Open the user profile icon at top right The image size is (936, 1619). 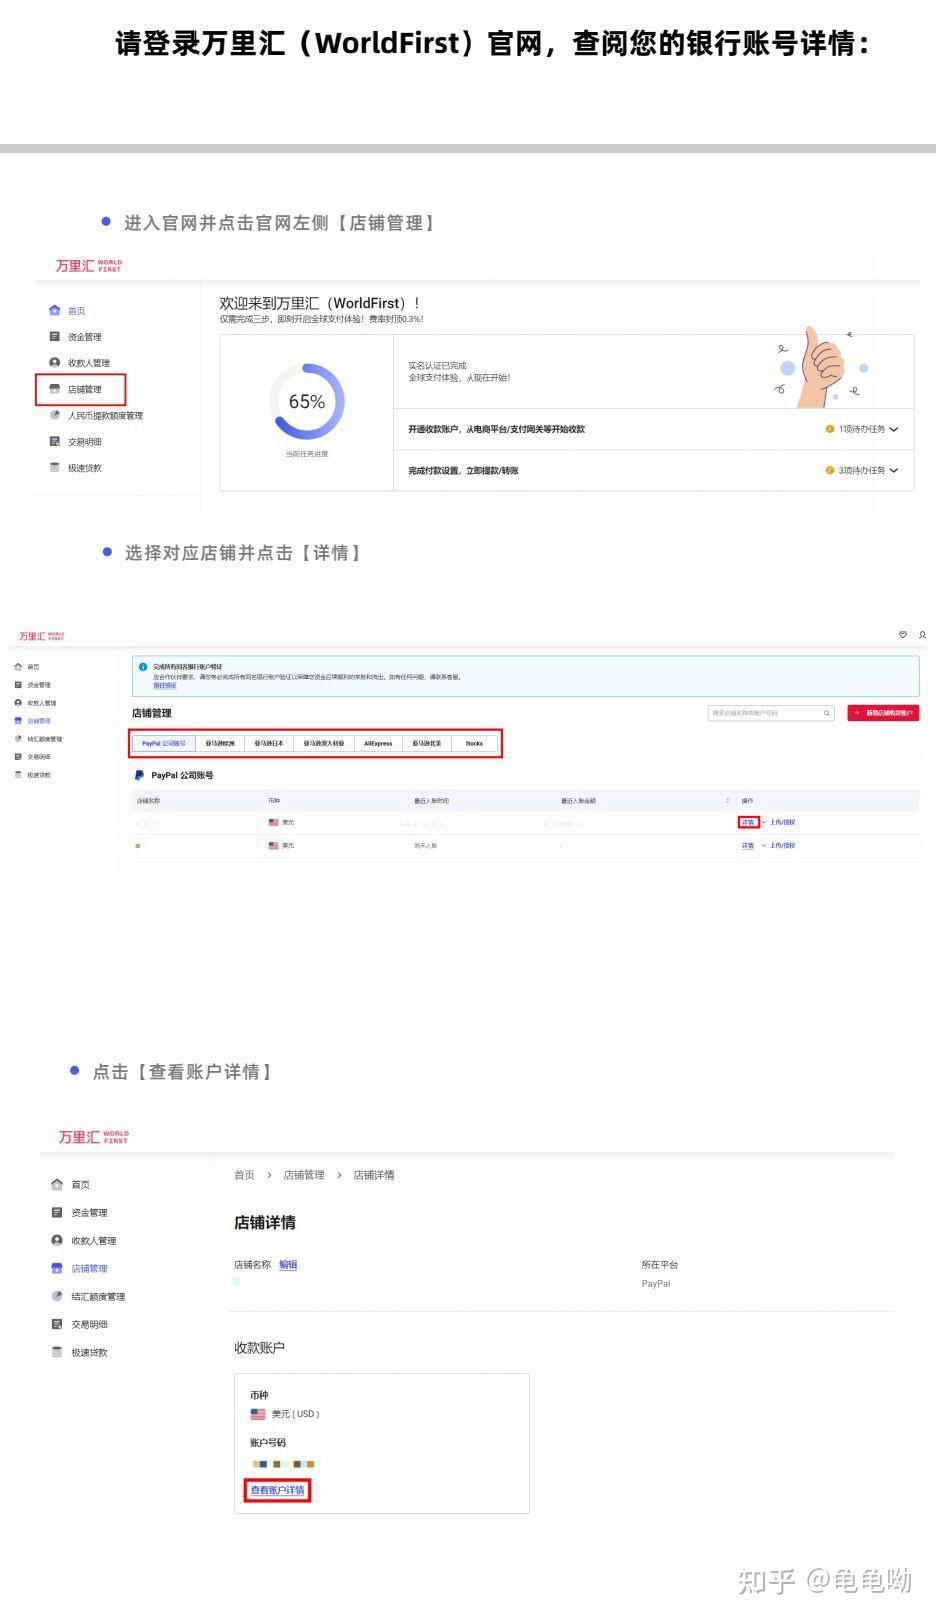click(x=922, y=635)
